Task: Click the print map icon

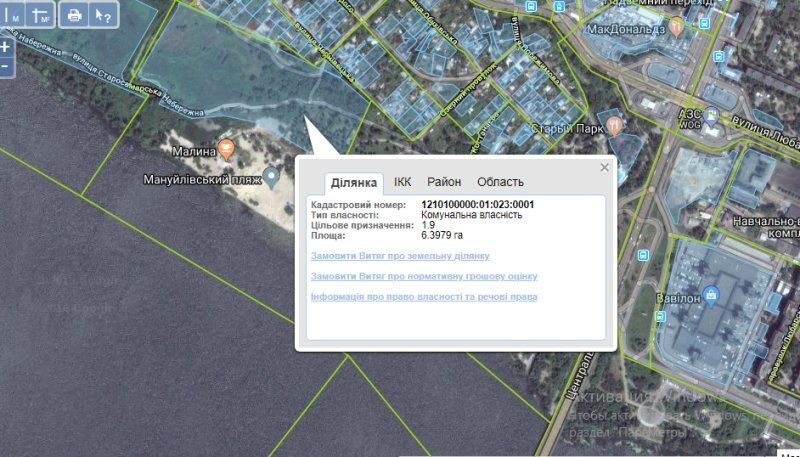Action: 73,15
